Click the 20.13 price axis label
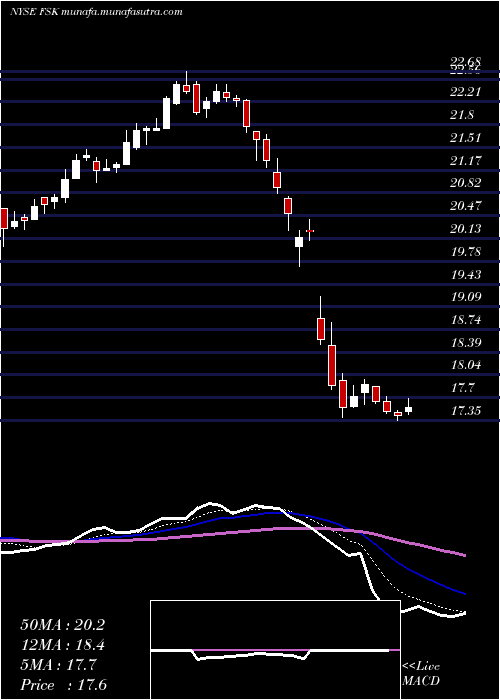This screenshot has width=500, height=700. pyautogui.click(x=465, y=229)
